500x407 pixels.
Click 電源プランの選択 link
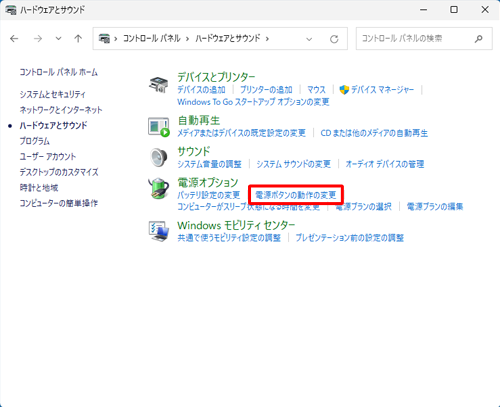click(x=363, y=207)
